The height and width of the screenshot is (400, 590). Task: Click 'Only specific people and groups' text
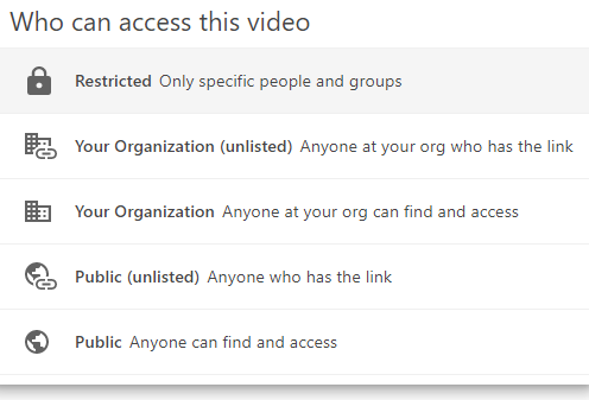pos(280,82)
